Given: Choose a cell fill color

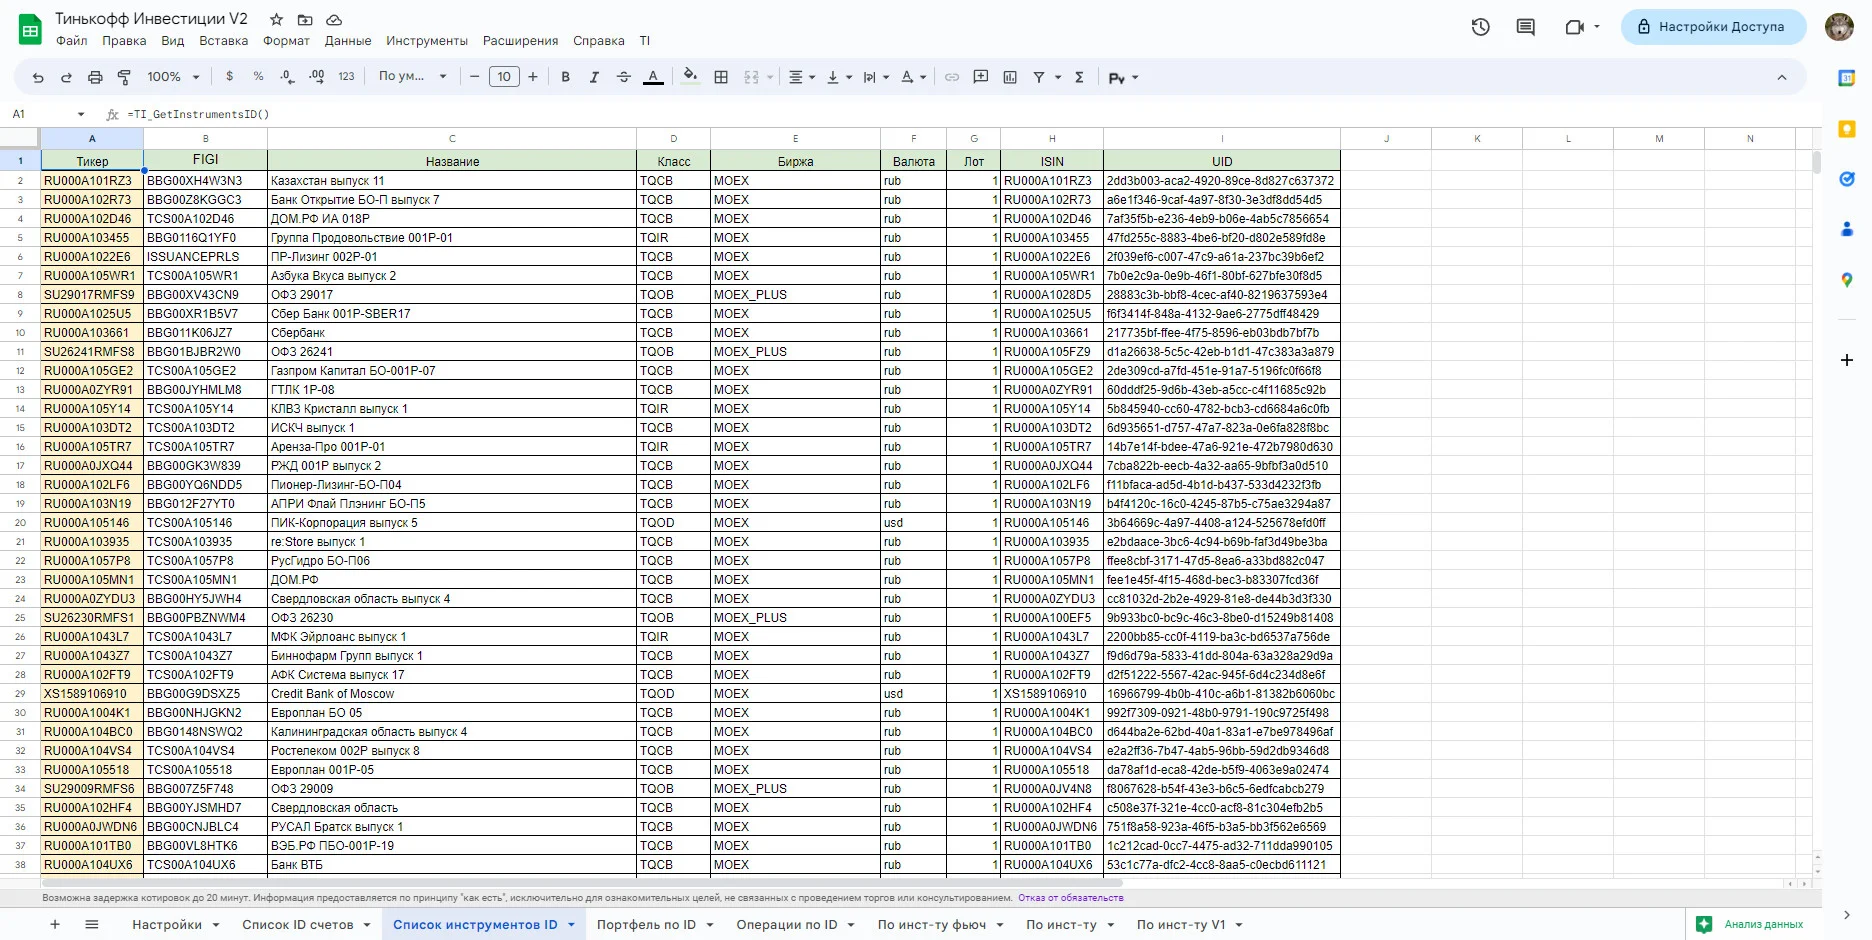Looking at the screenshot, I should 690,77.
